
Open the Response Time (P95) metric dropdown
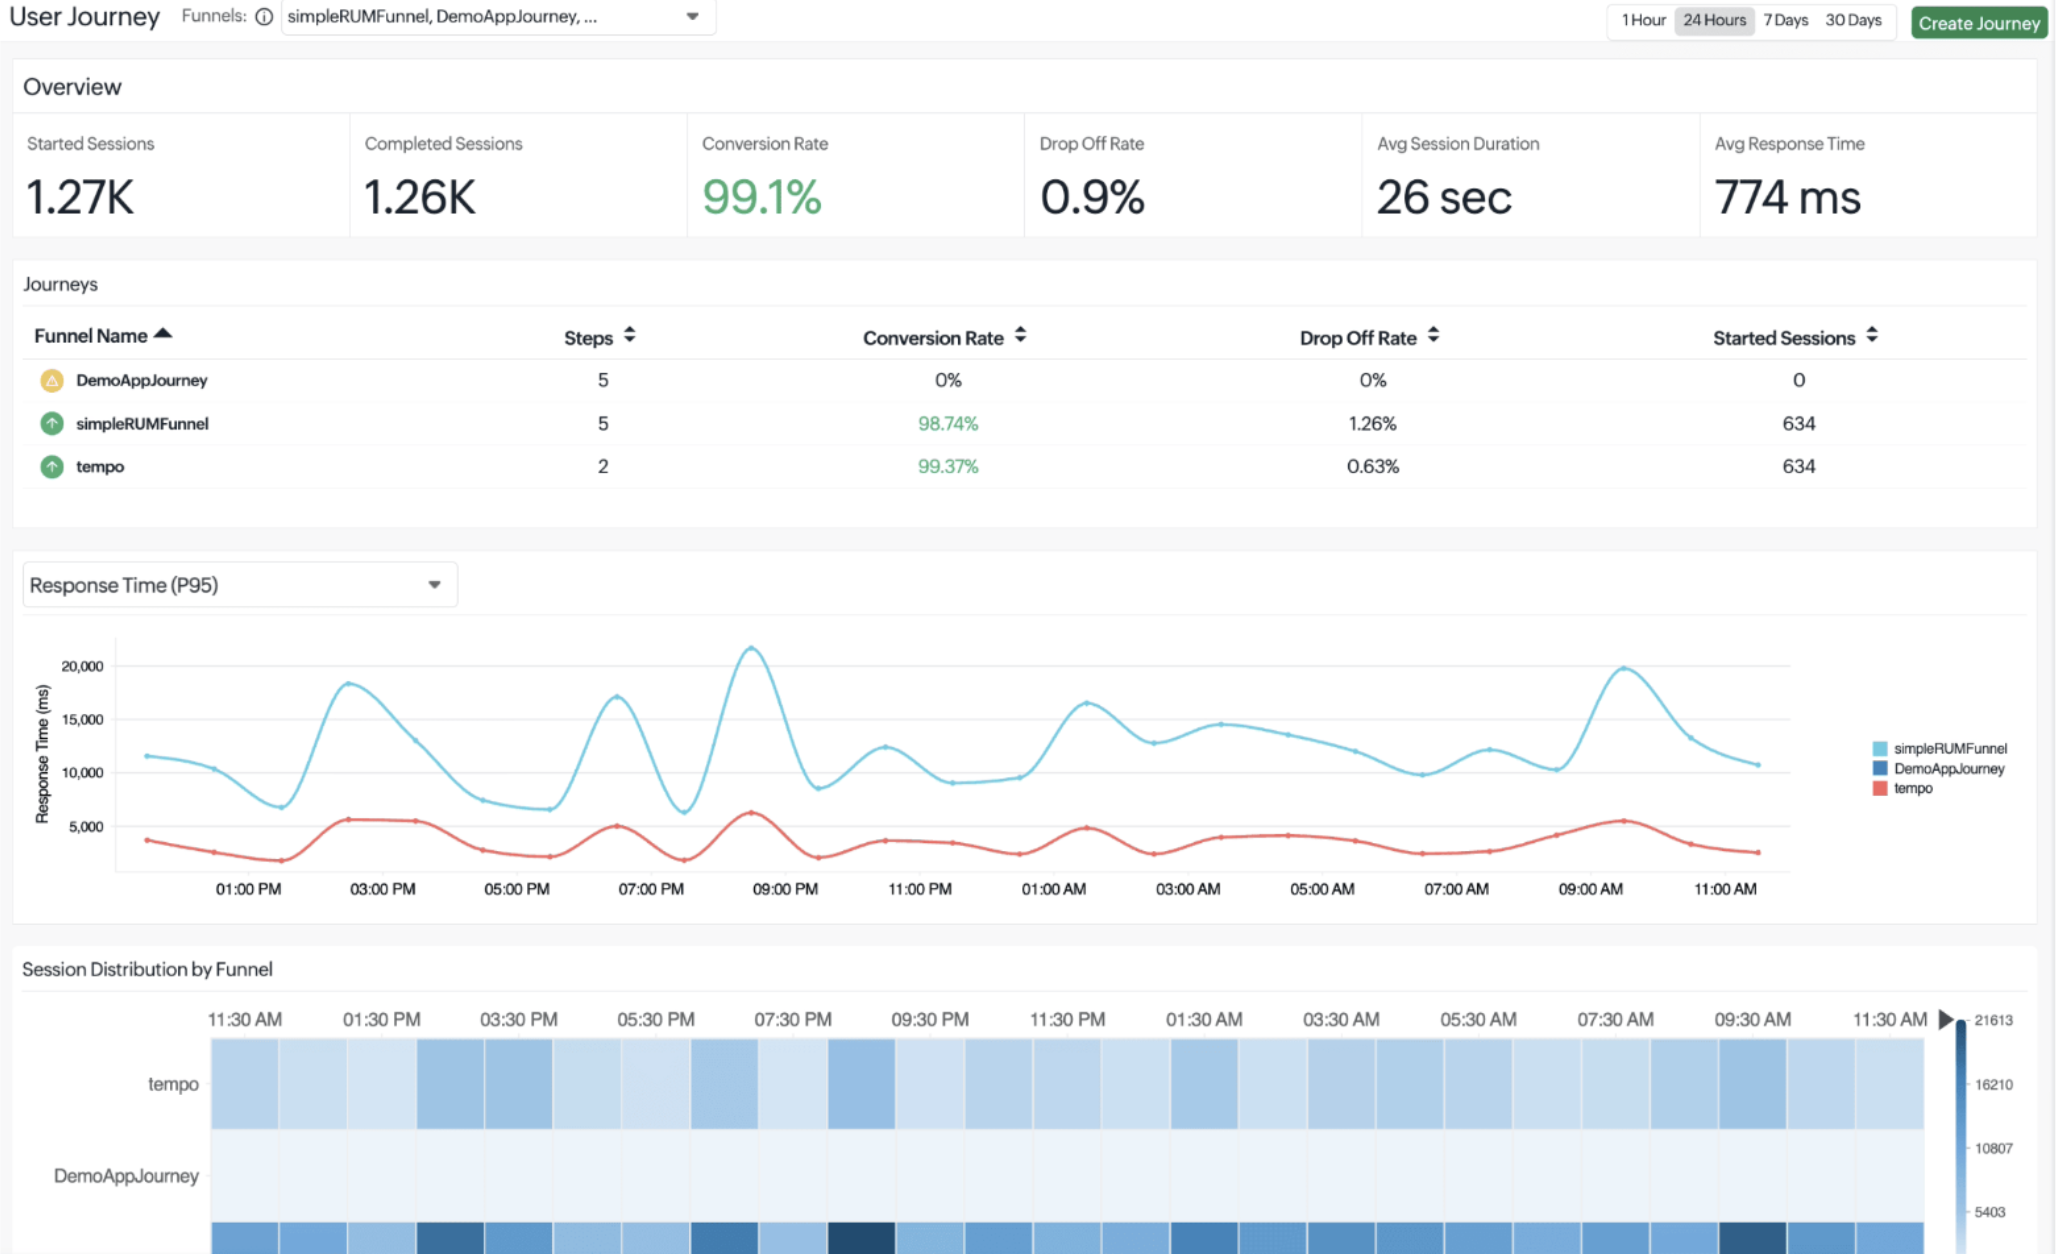point(240,585)
